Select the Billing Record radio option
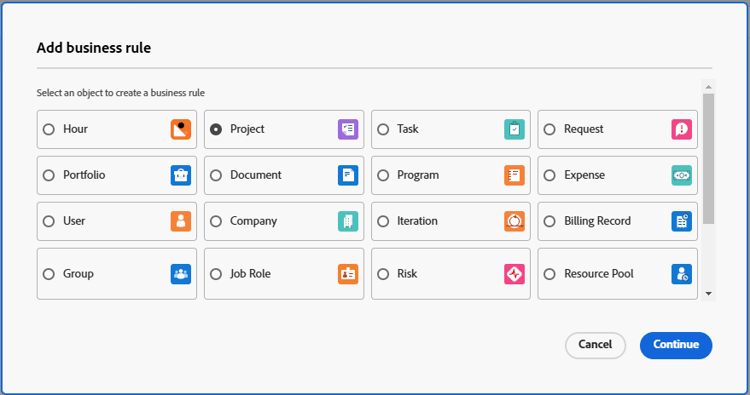The height and width of the screenshot is (395, 750). coord(550,221)
